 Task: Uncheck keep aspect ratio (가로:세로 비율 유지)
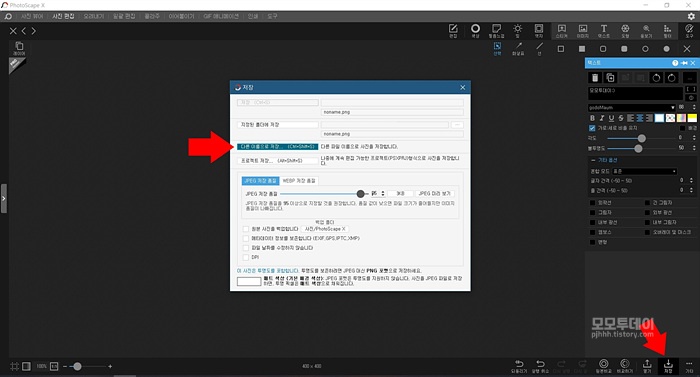coord(592,128)
